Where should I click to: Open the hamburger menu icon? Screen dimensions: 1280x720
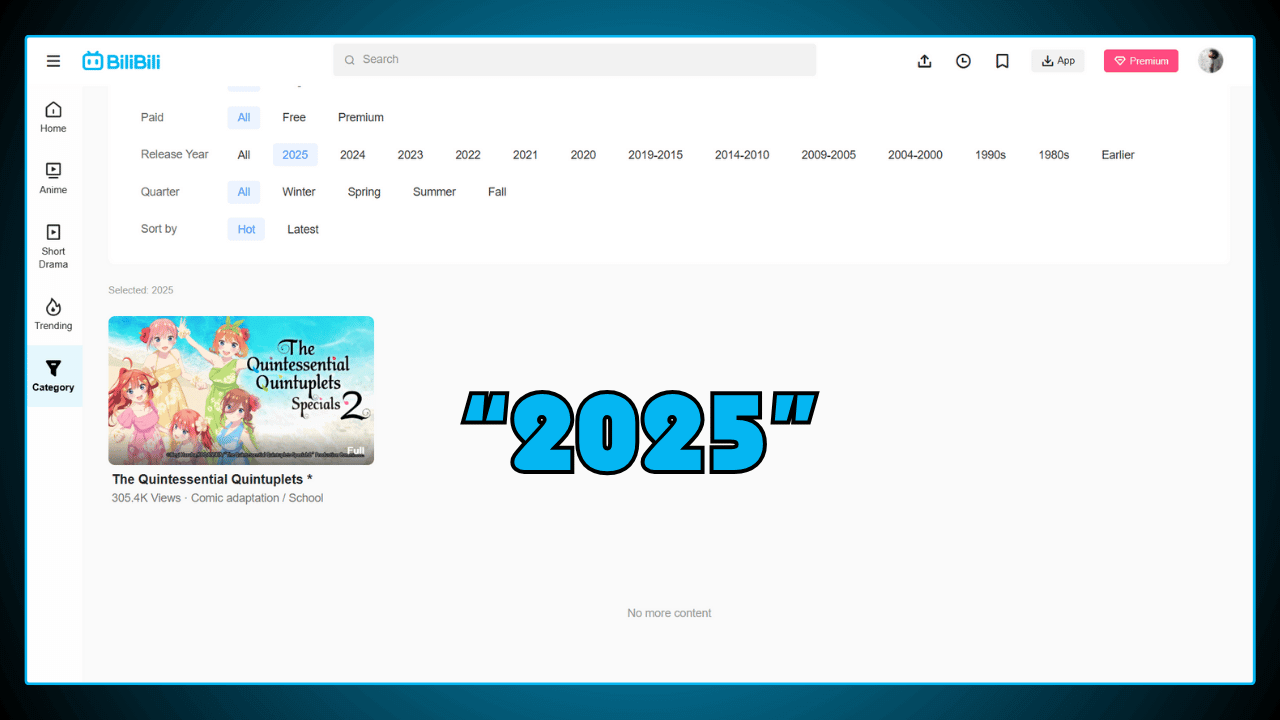click(x=53, y=61)
